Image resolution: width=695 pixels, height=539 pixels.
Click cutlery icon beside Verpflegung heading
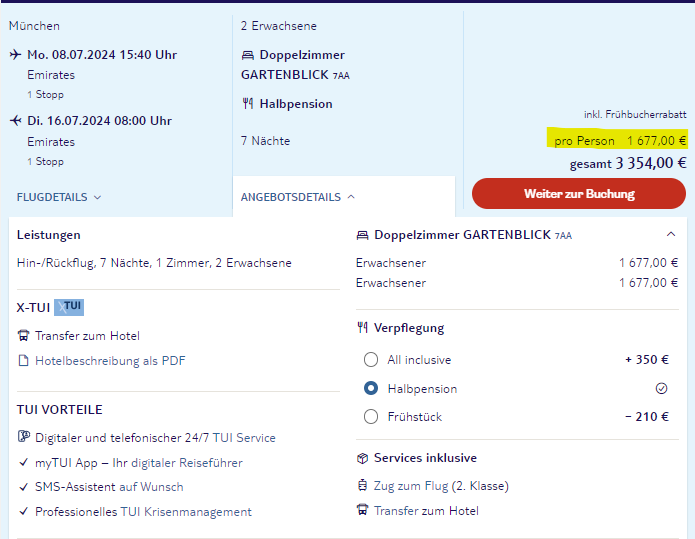tap(363, 328)
